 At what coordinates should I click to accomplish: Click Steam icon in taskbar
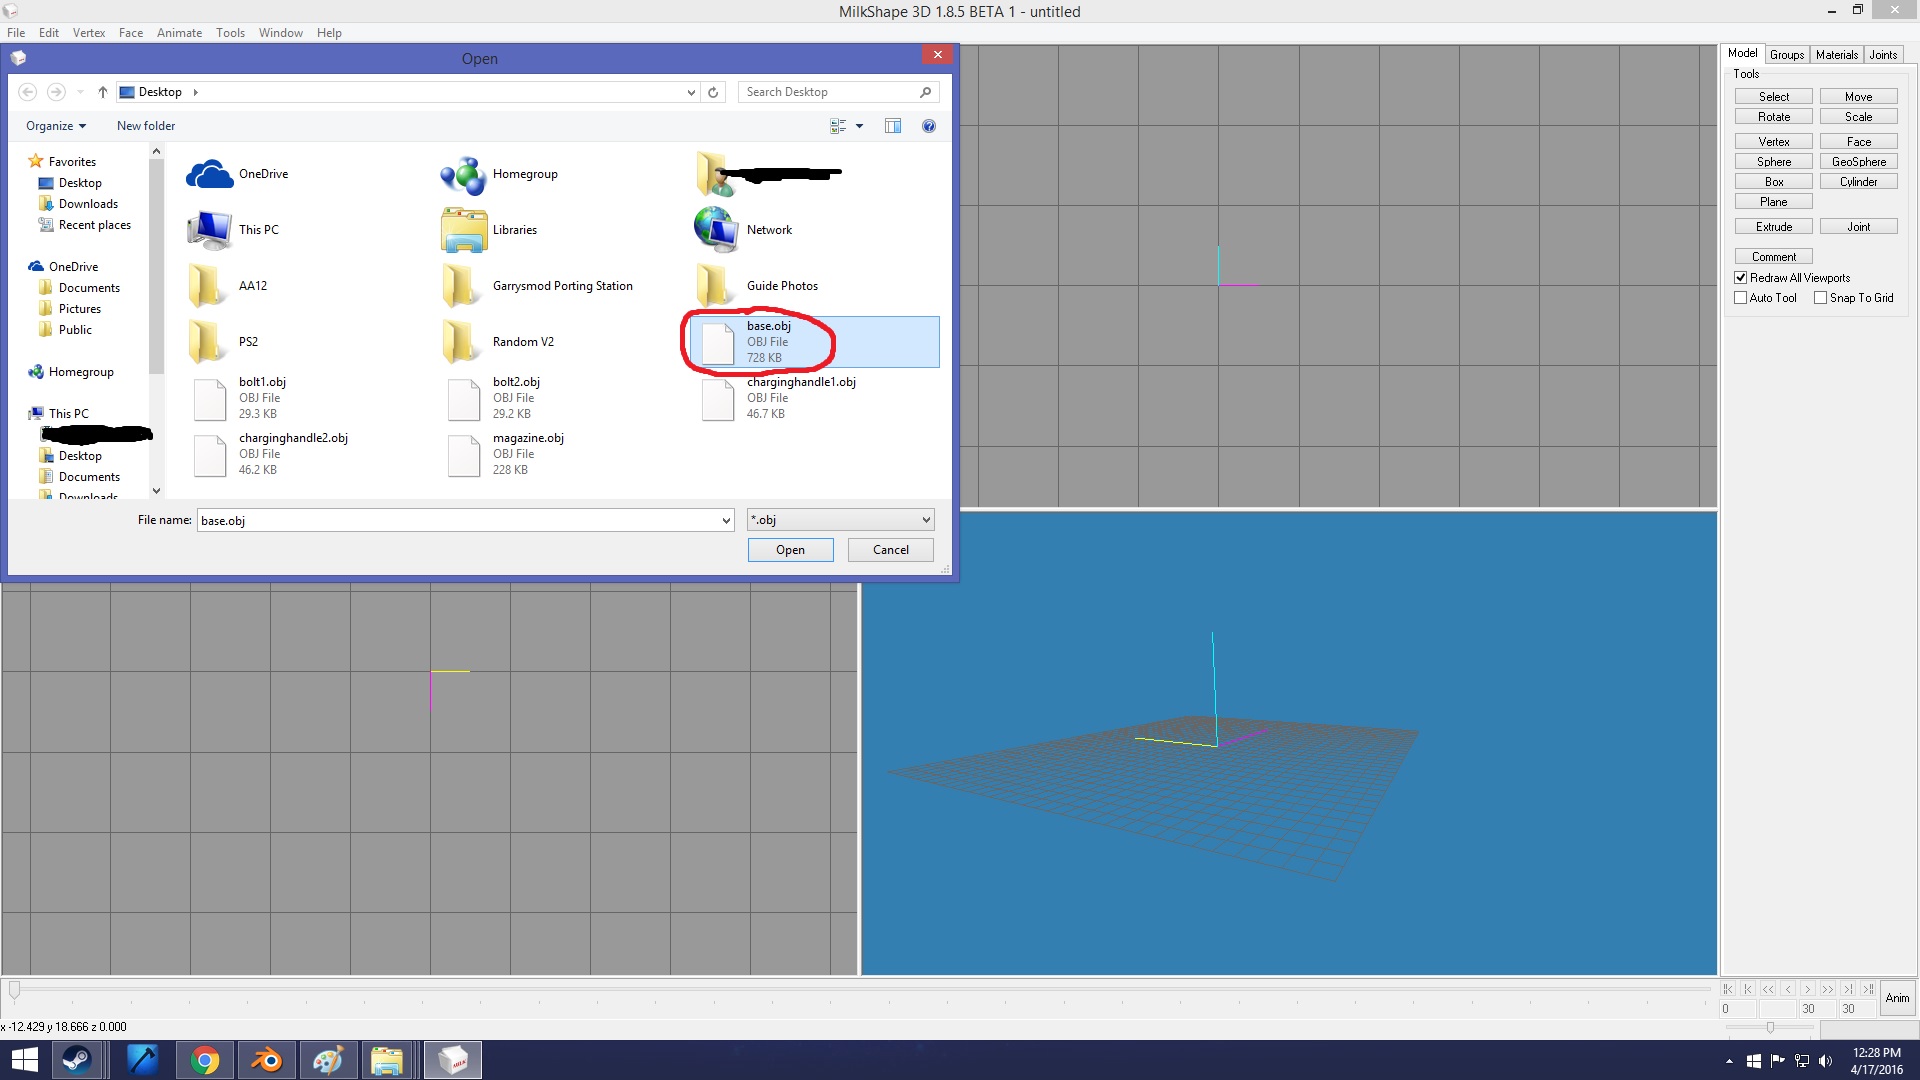[76, 1060]
